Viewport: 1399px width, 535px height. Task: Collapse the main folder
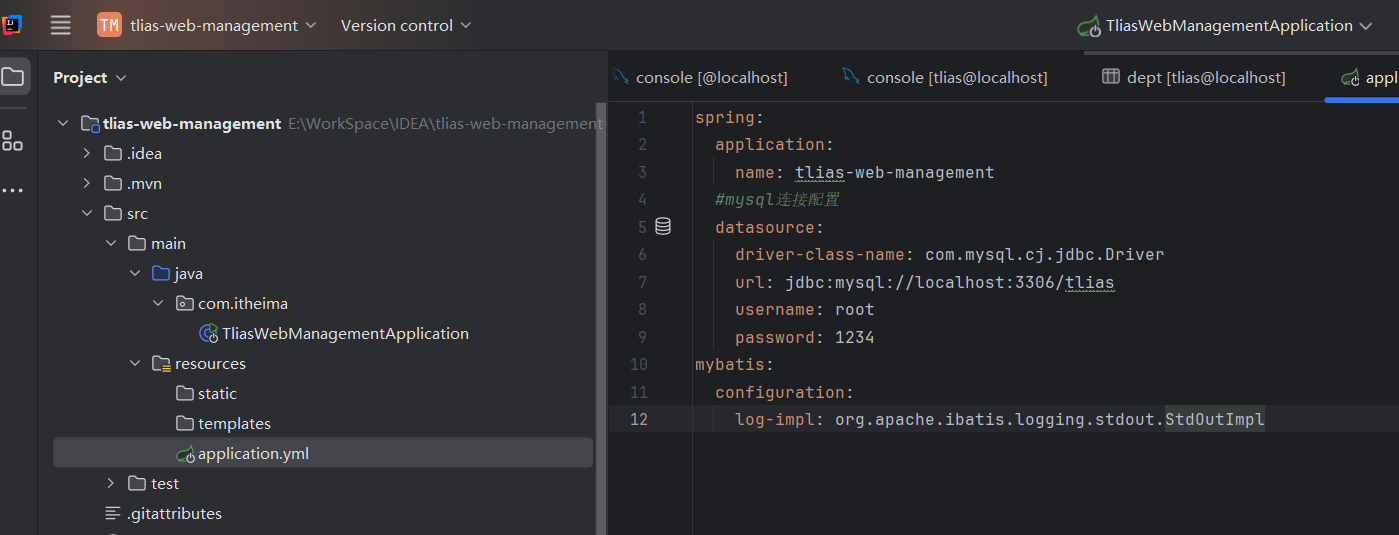coord(111,244)
